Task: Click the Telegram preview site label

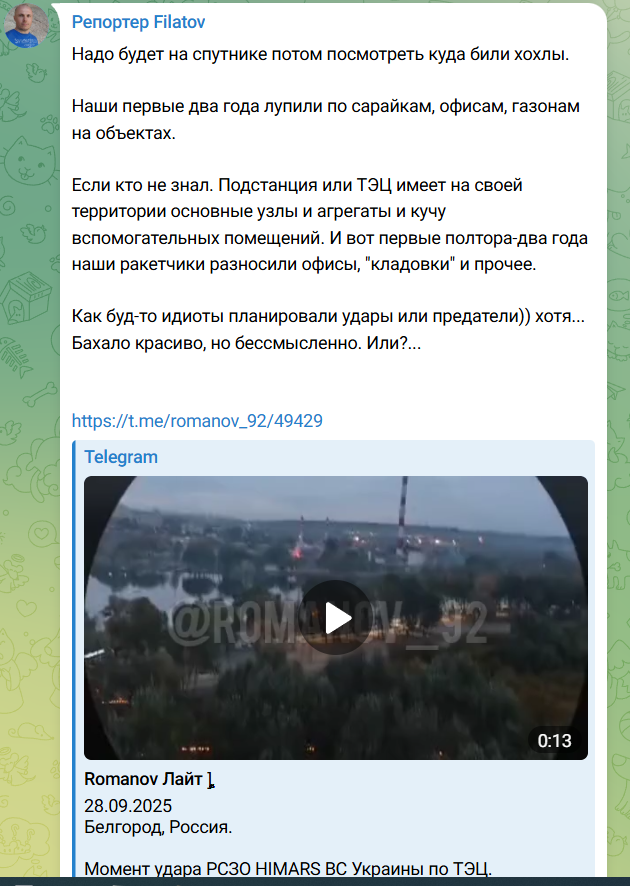Action: coord(121,457)
